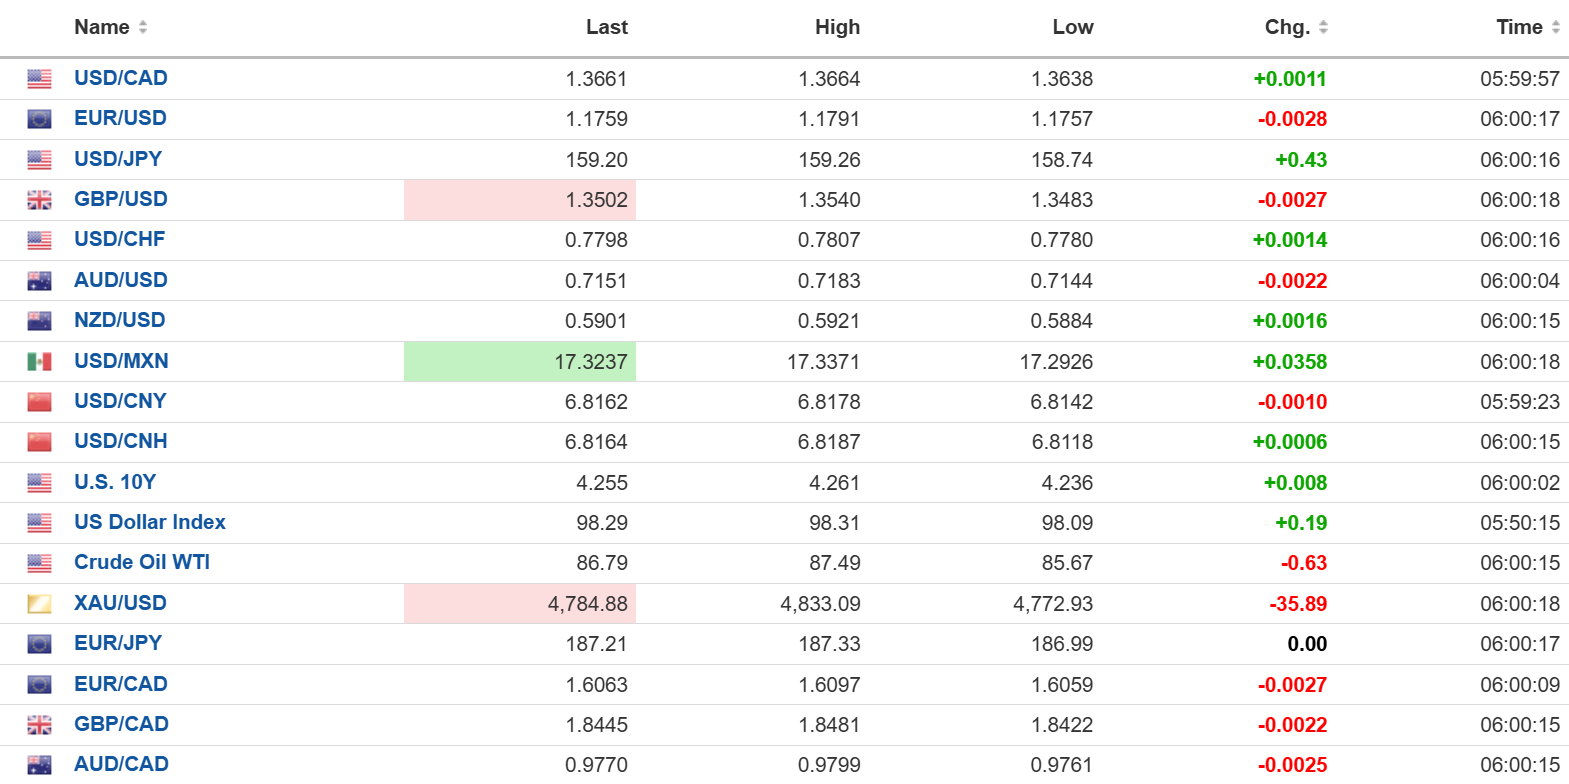
Task: Click the Mexican flag icon beside USD/MXN
Action: tap(39, 361)
